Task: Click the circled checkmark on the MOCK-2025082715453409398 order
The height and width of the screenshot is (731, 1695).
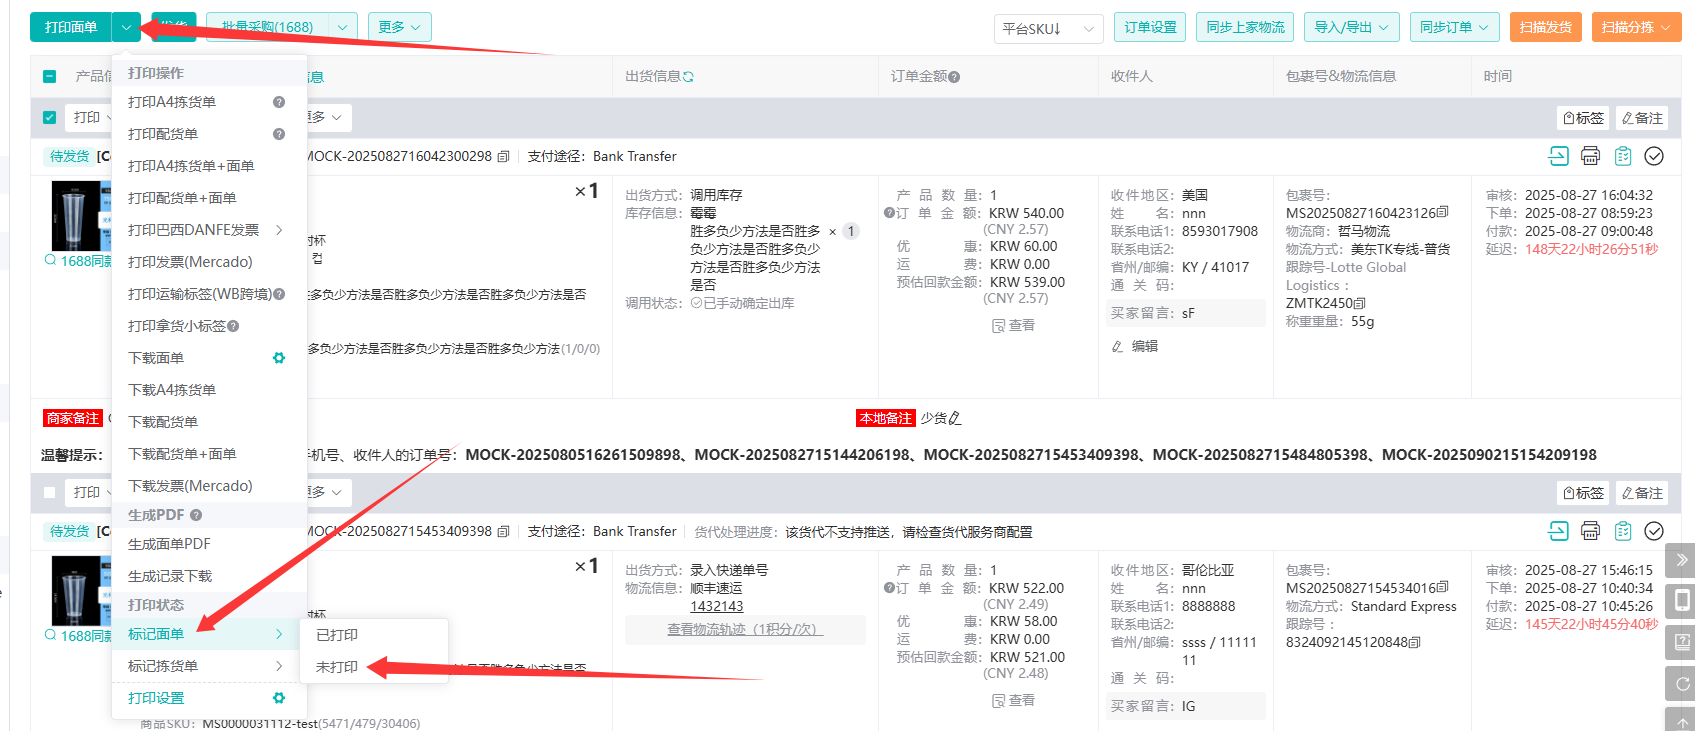Action: (1654, 530)
